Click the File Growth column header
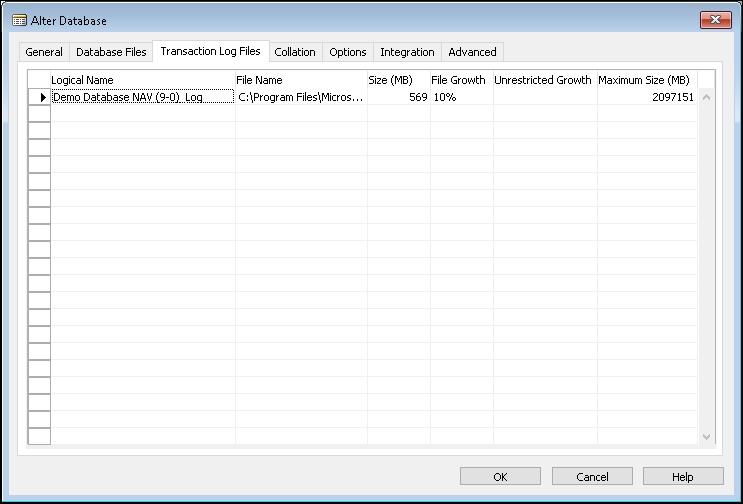The width and height of the screenshot is (743, 504). [x=462, y=80]
